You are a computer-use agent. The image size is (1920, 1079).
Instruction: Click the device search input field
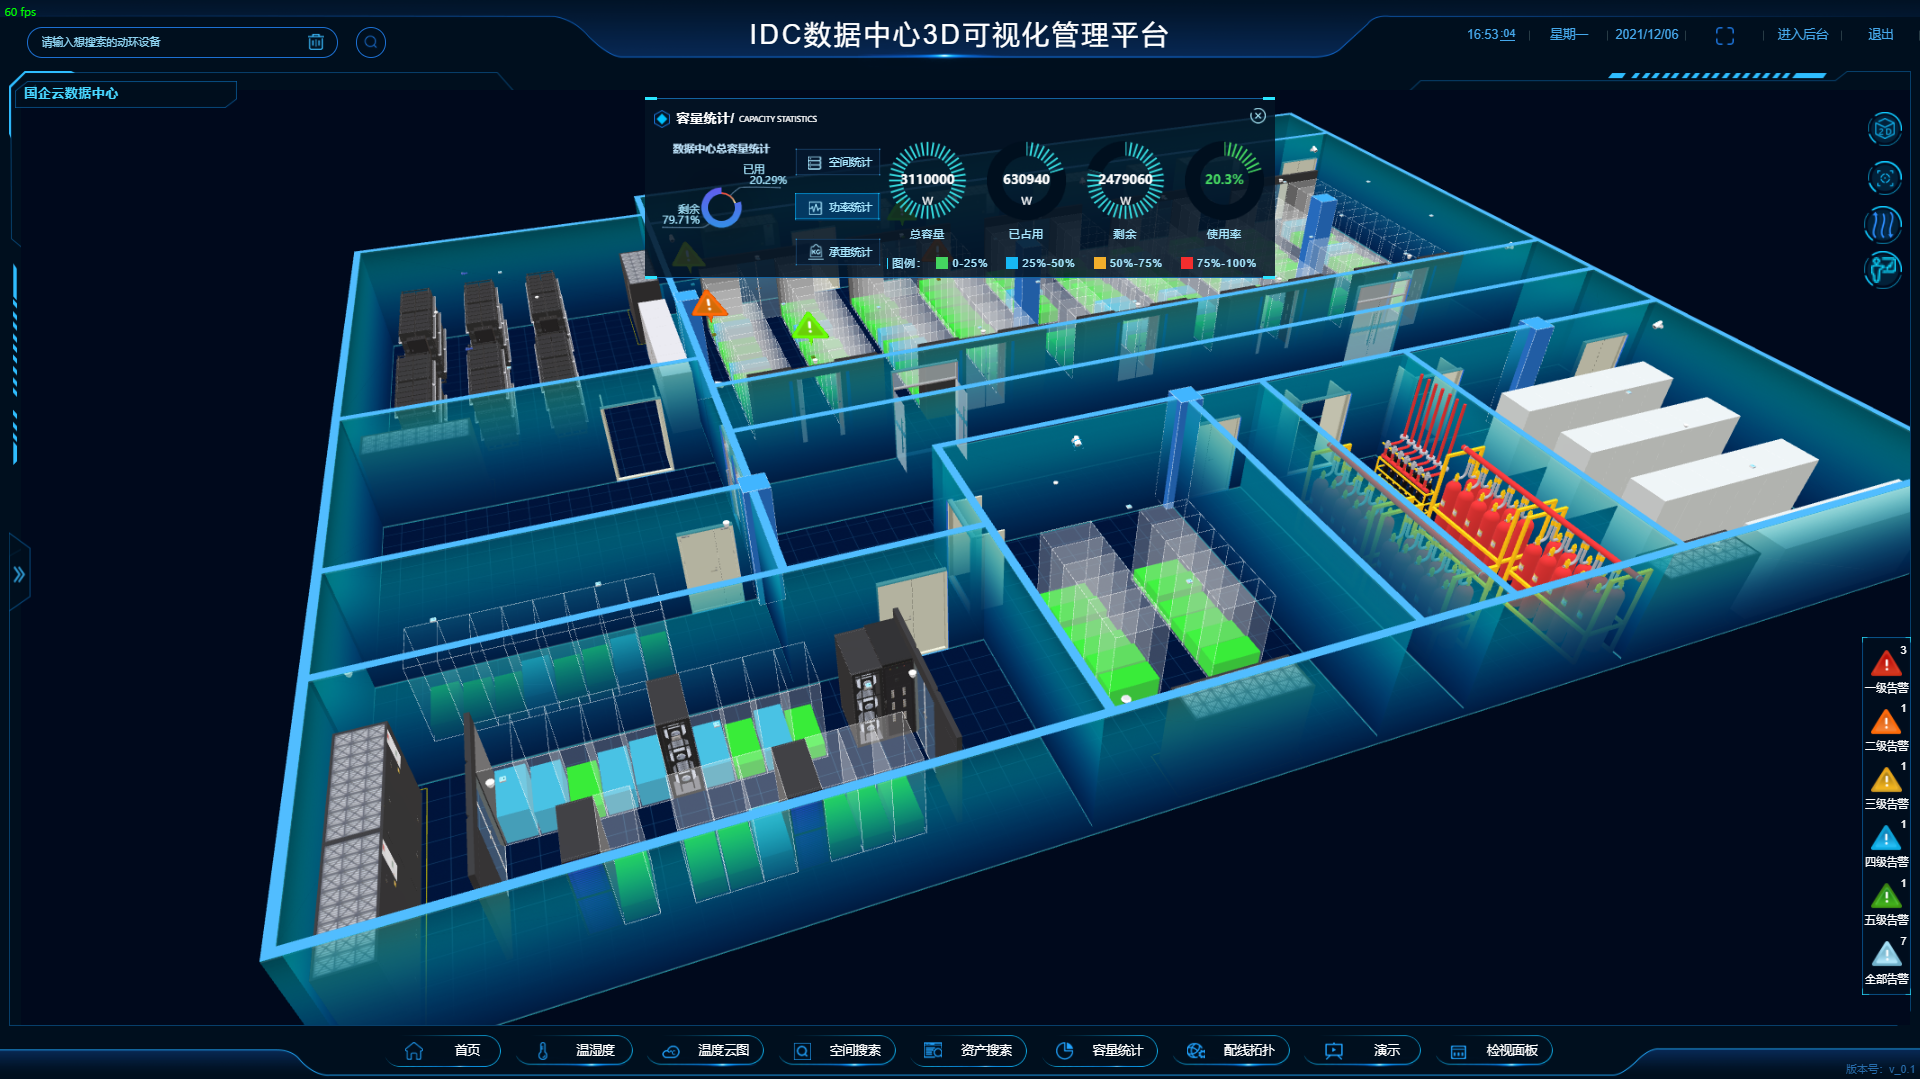coord(170,42)
